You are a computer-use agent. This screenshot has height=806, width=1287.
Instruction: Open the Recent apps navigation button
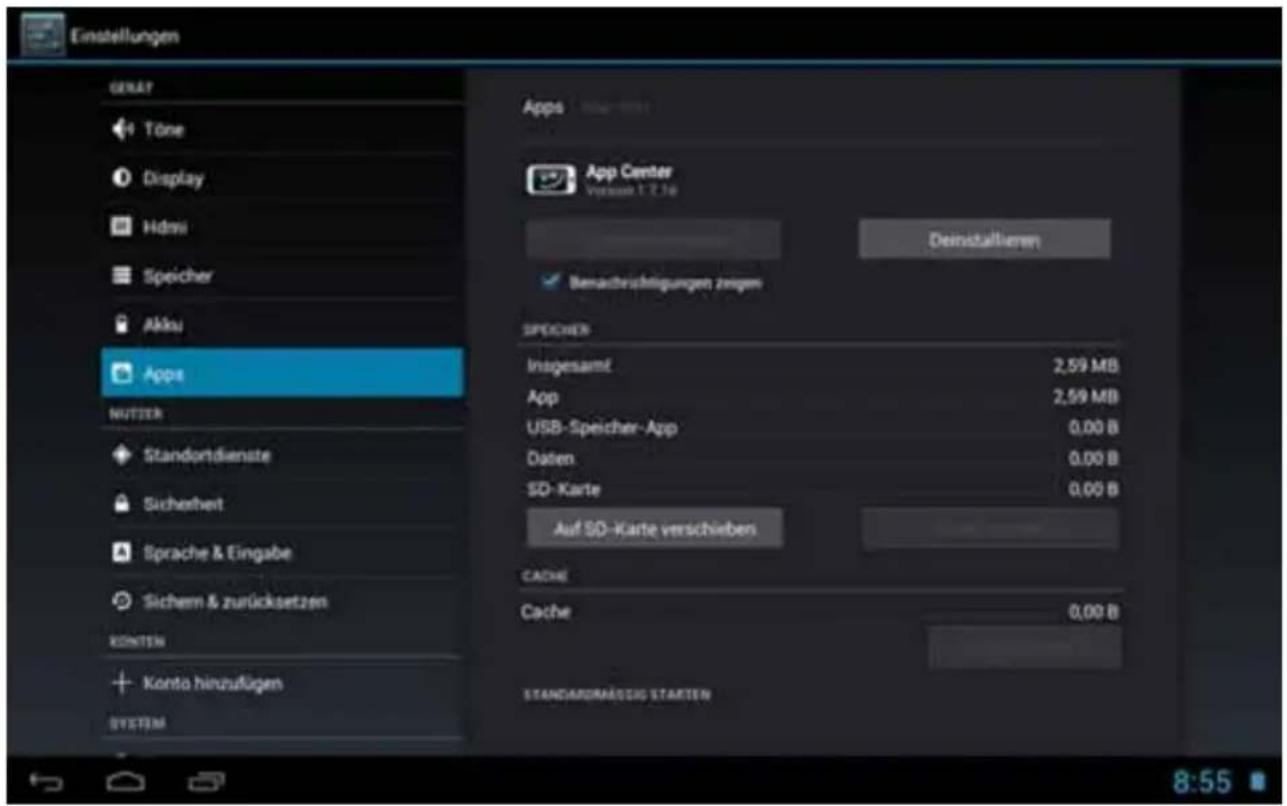click(206, 780)
